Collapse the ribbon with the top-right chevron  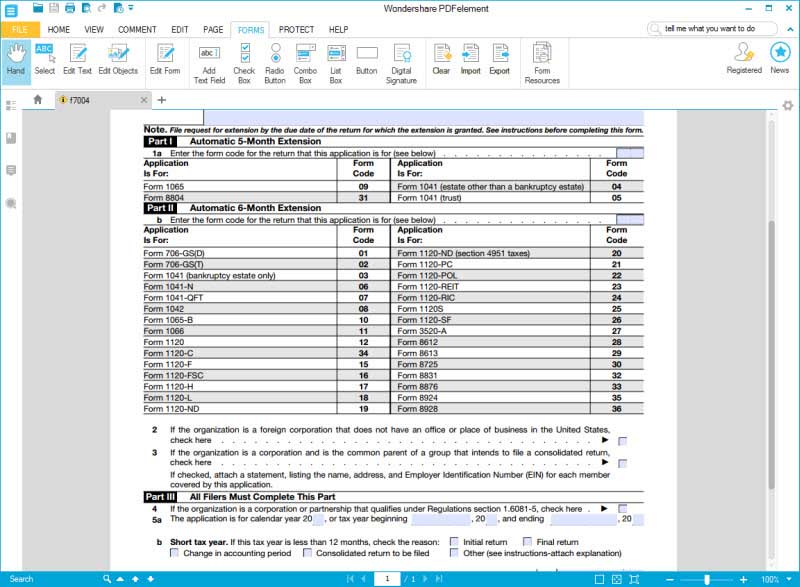coord(790,29)
